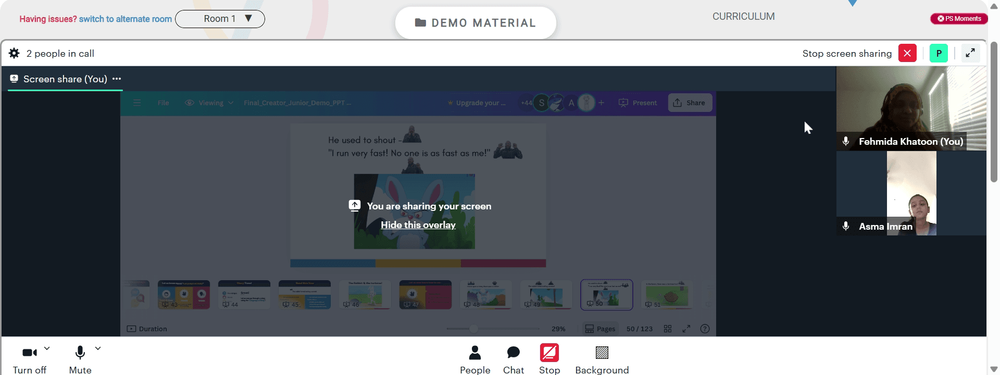The height and width of the screenshot is (375, 1000).
Task: Click the Duration button
Action: point(147,329)
